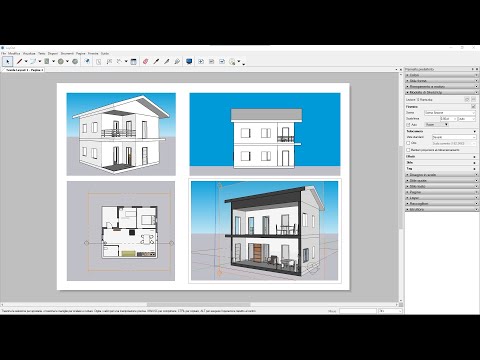Choose the Split tool
This screenshot has height=360, width=480.
167,61
